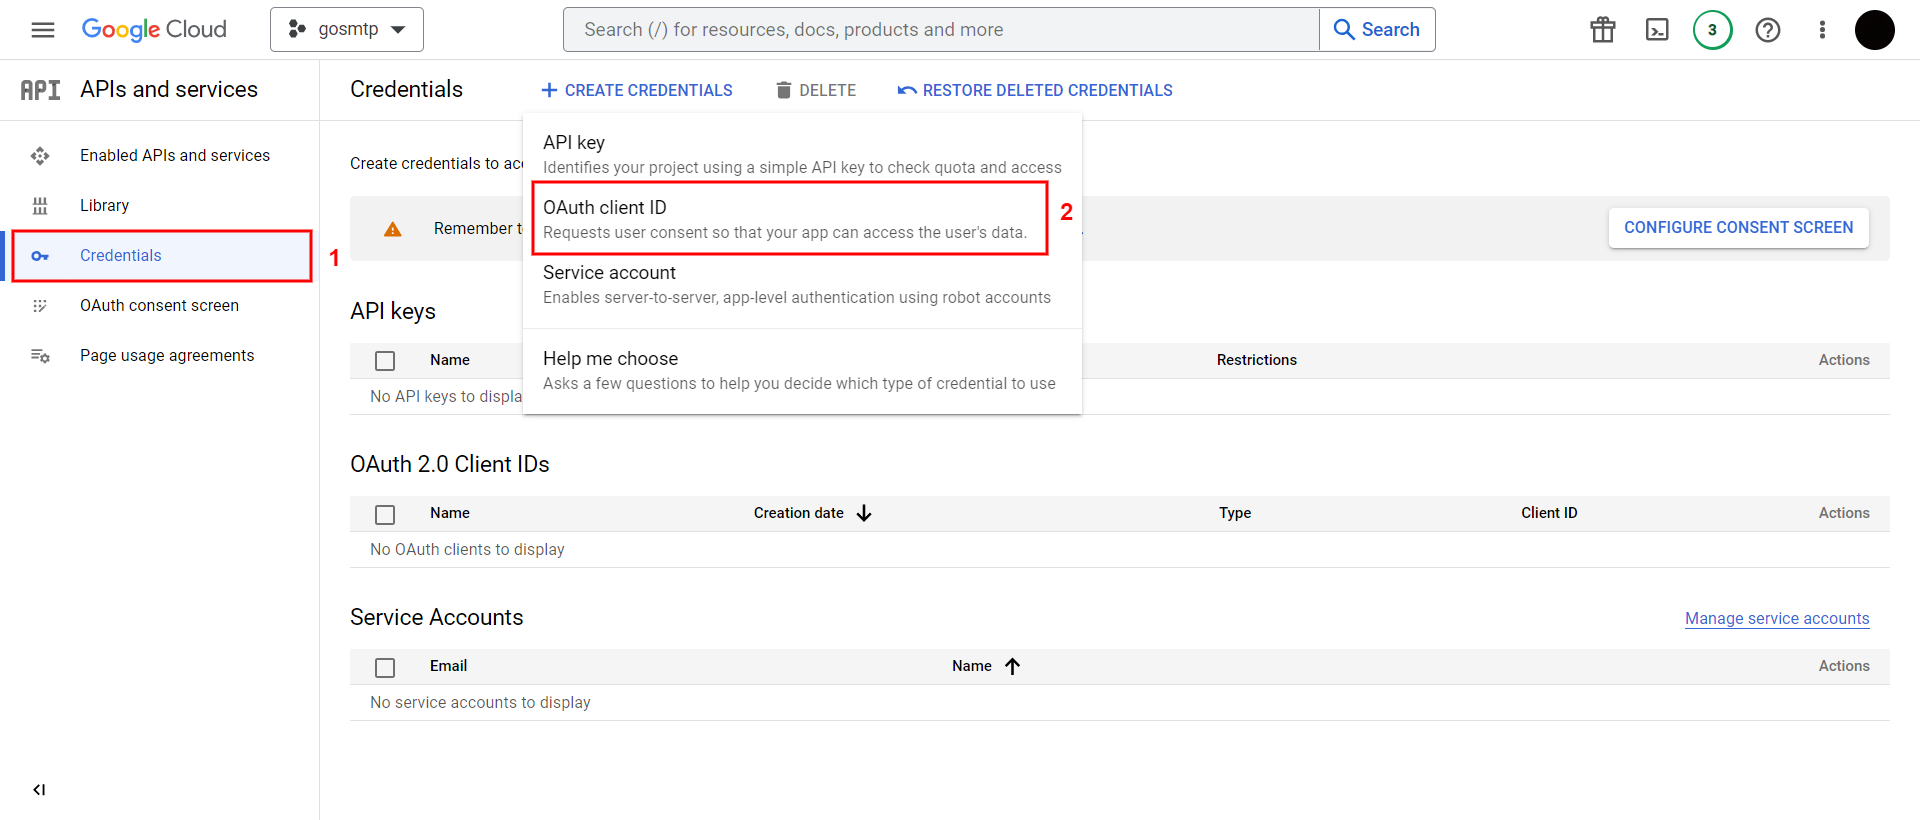Click the APIs and services heading
Viewport: 1920px width, 820px height.
(x=169, y=89)
